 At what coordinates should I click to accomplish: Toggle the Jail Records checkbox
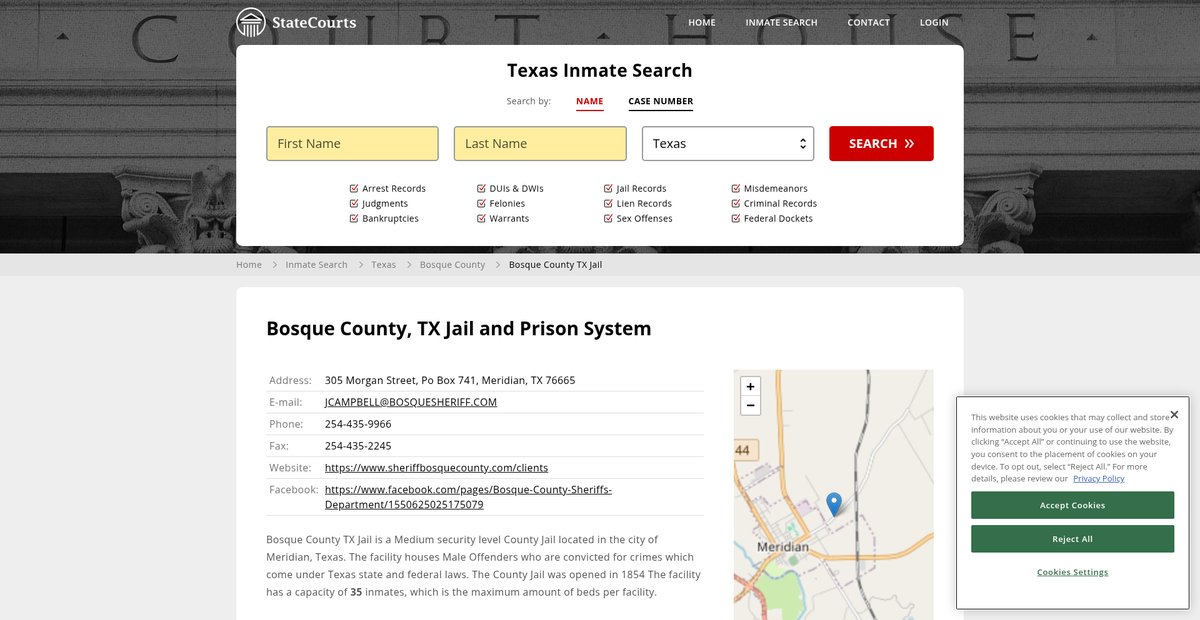click(x=608, y=188)
